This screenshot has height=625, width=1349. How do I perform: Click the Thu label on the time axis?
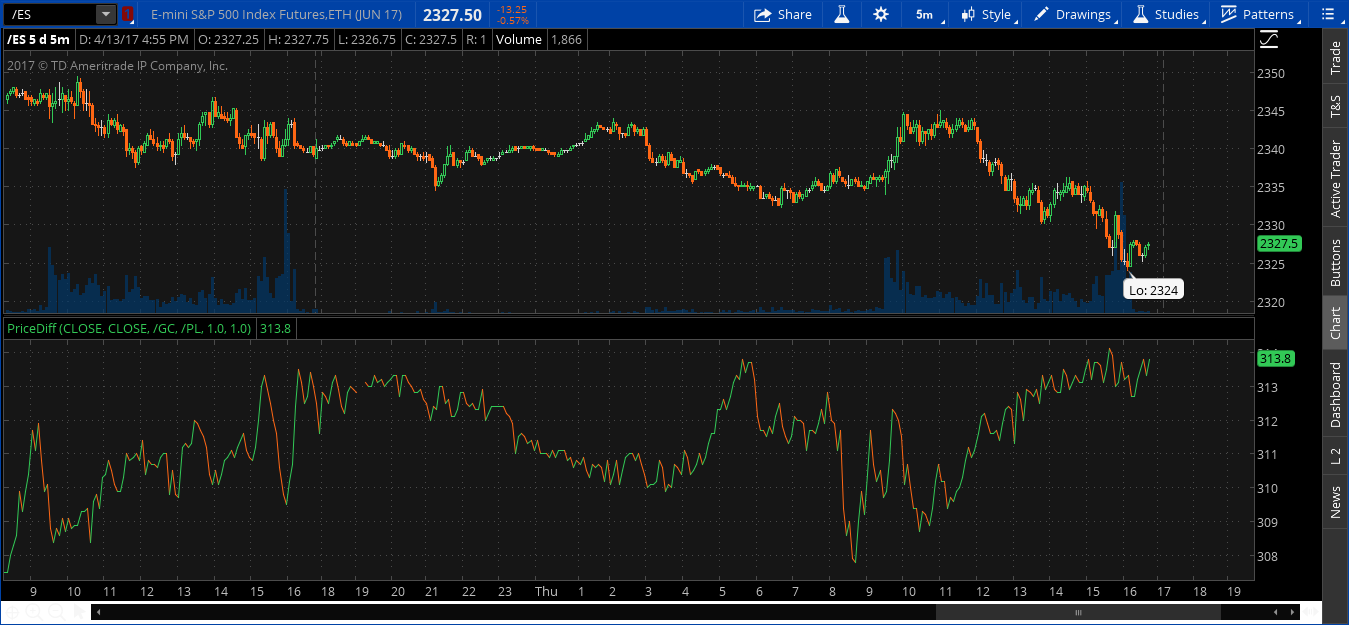coord(546,591)
